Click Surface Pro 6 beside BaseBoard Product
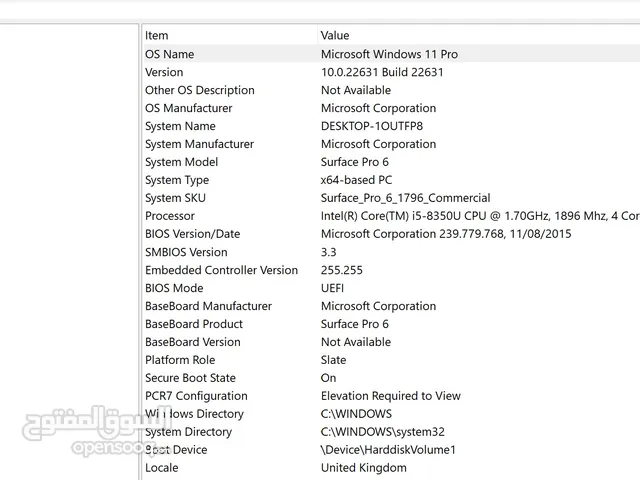 pyautogui.click(x=355, y=324)
